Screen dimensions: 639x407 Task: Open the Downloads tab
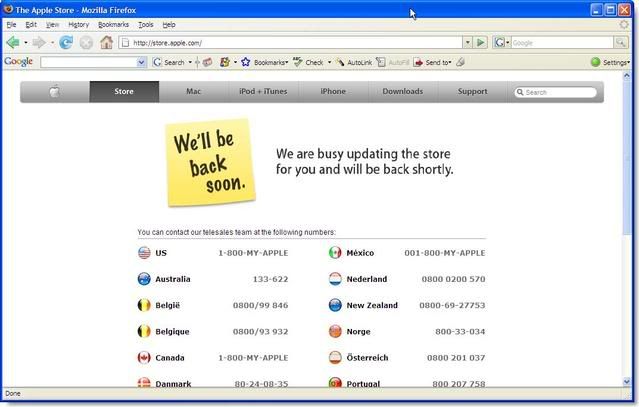tap(403, 92)
